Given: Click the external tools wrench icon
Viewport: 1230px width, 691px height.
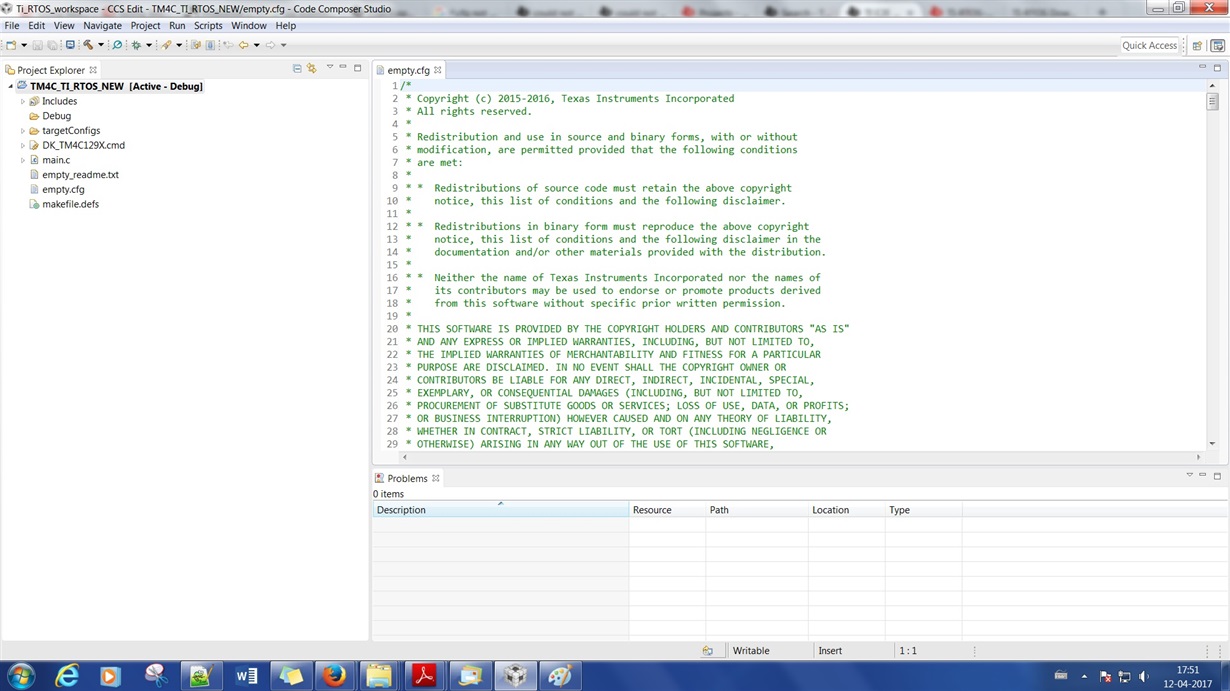Looking at the screenshot, I should coord(166,45).
